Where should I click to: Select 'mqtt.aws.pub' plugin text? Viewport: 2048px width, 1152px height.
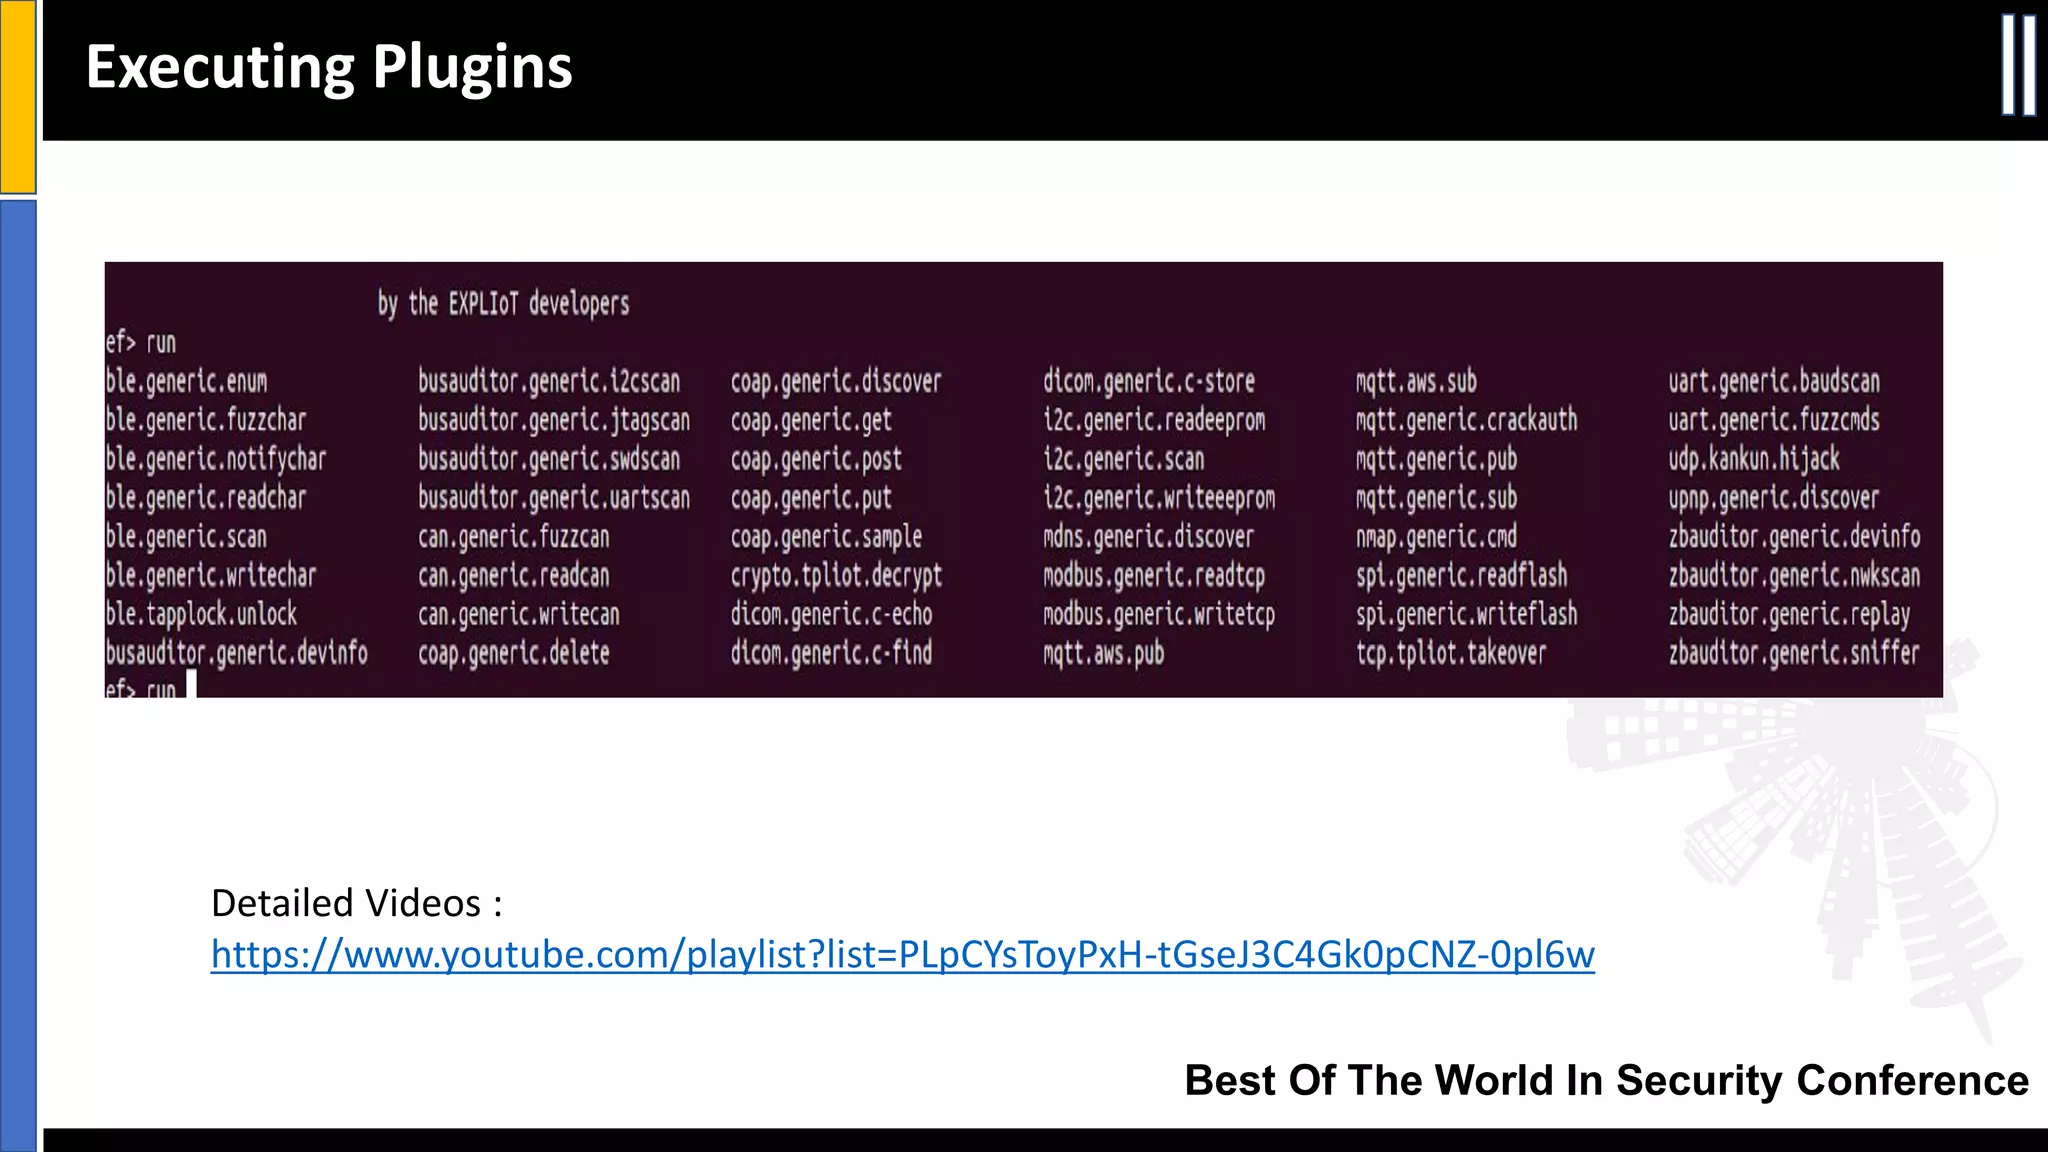coord(1104,653)
